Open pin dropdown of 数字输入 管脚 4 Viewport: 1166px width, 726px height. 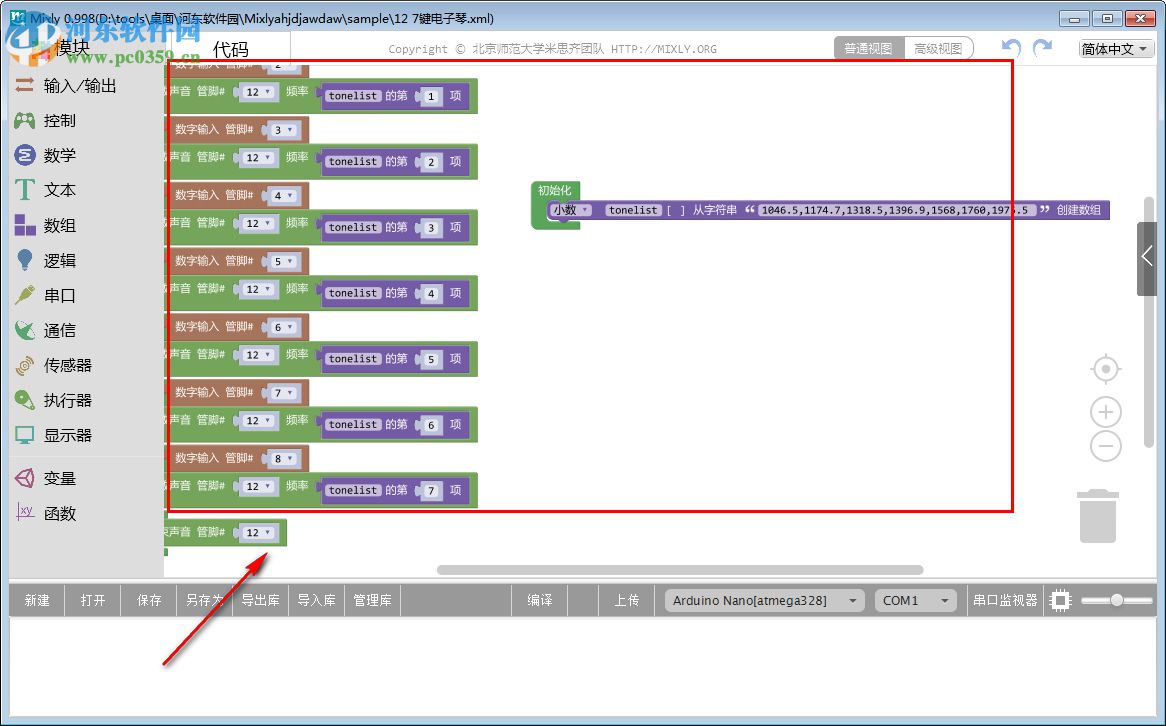(x=283, y=196)
